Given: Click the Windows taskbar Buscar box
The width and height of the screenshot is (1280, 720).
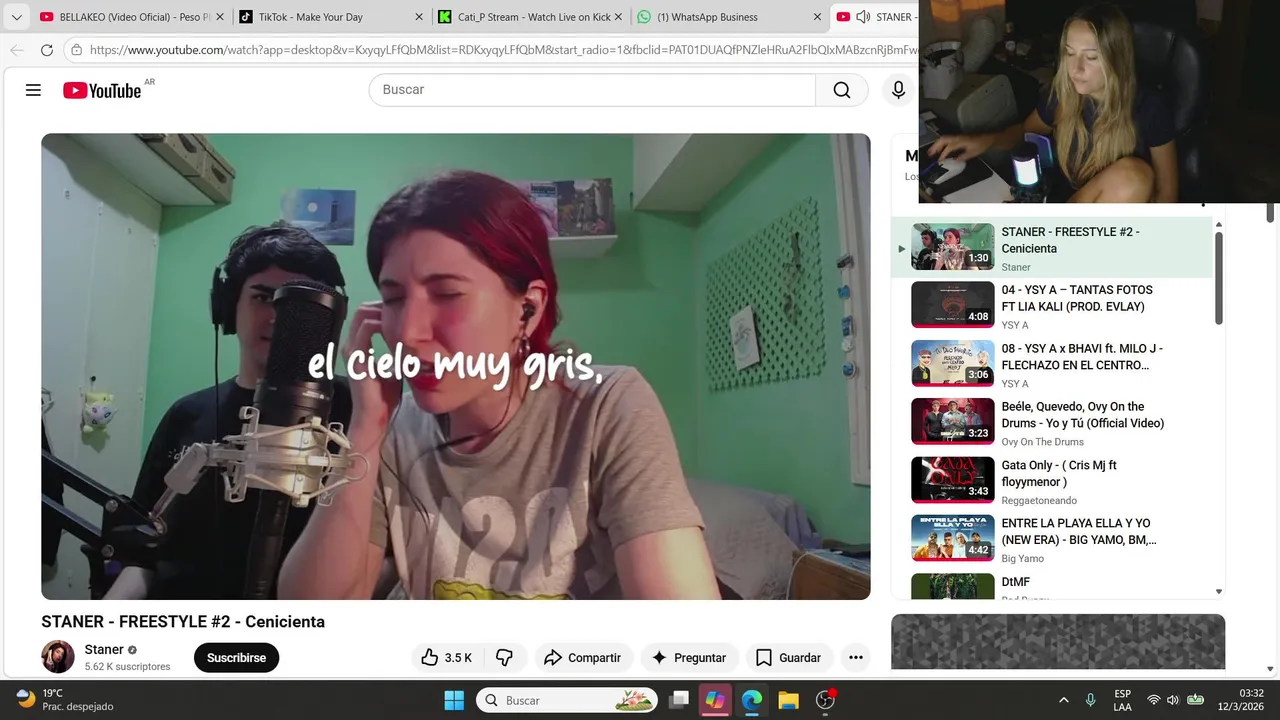Looking at the screenshot, I should coord(567,700).
